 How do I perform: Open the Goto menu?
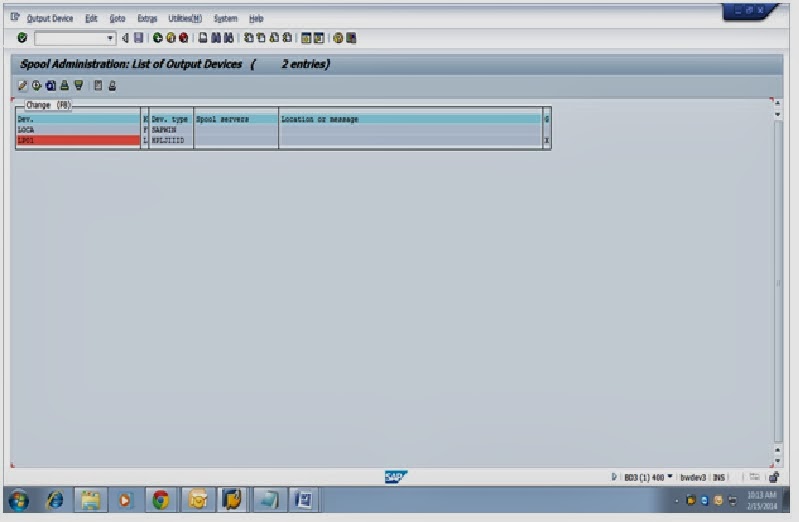coord(117,18)
